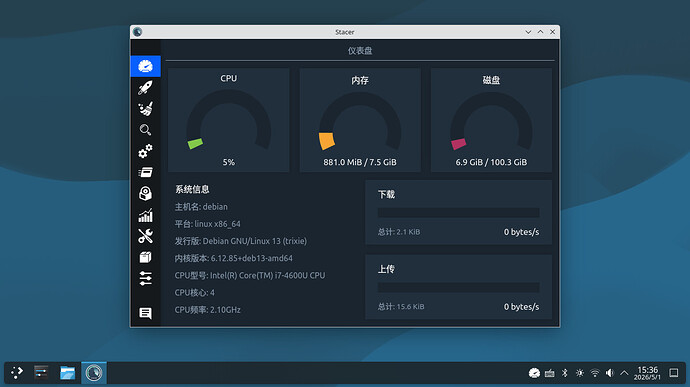The width and height of the screenshot is (690, 387).
Task: Open Resources chart sidebar icon
Action: [145, 215]
